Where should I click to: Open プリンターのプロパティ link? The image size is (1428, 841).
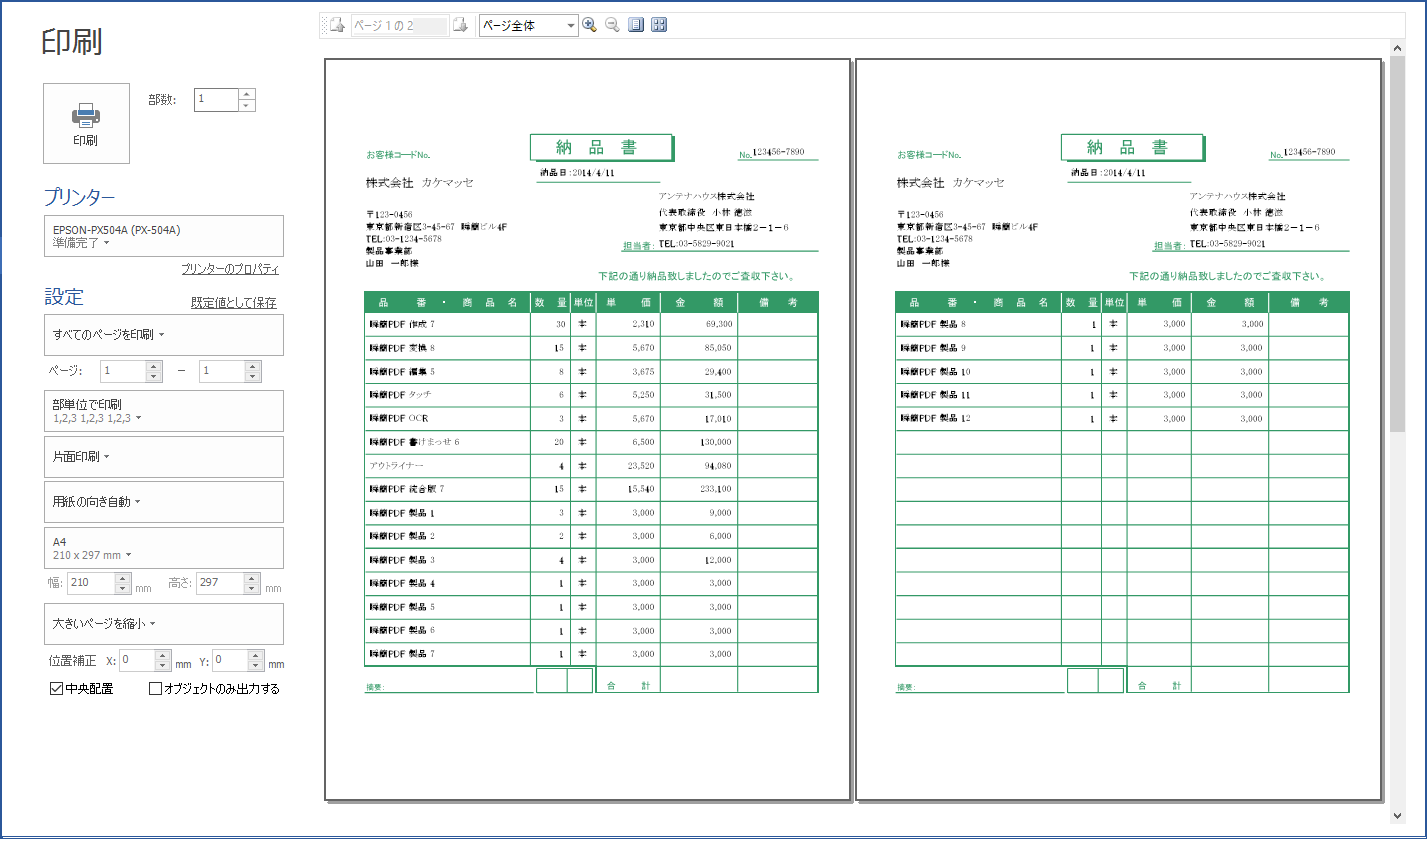(x=230, y=269)
